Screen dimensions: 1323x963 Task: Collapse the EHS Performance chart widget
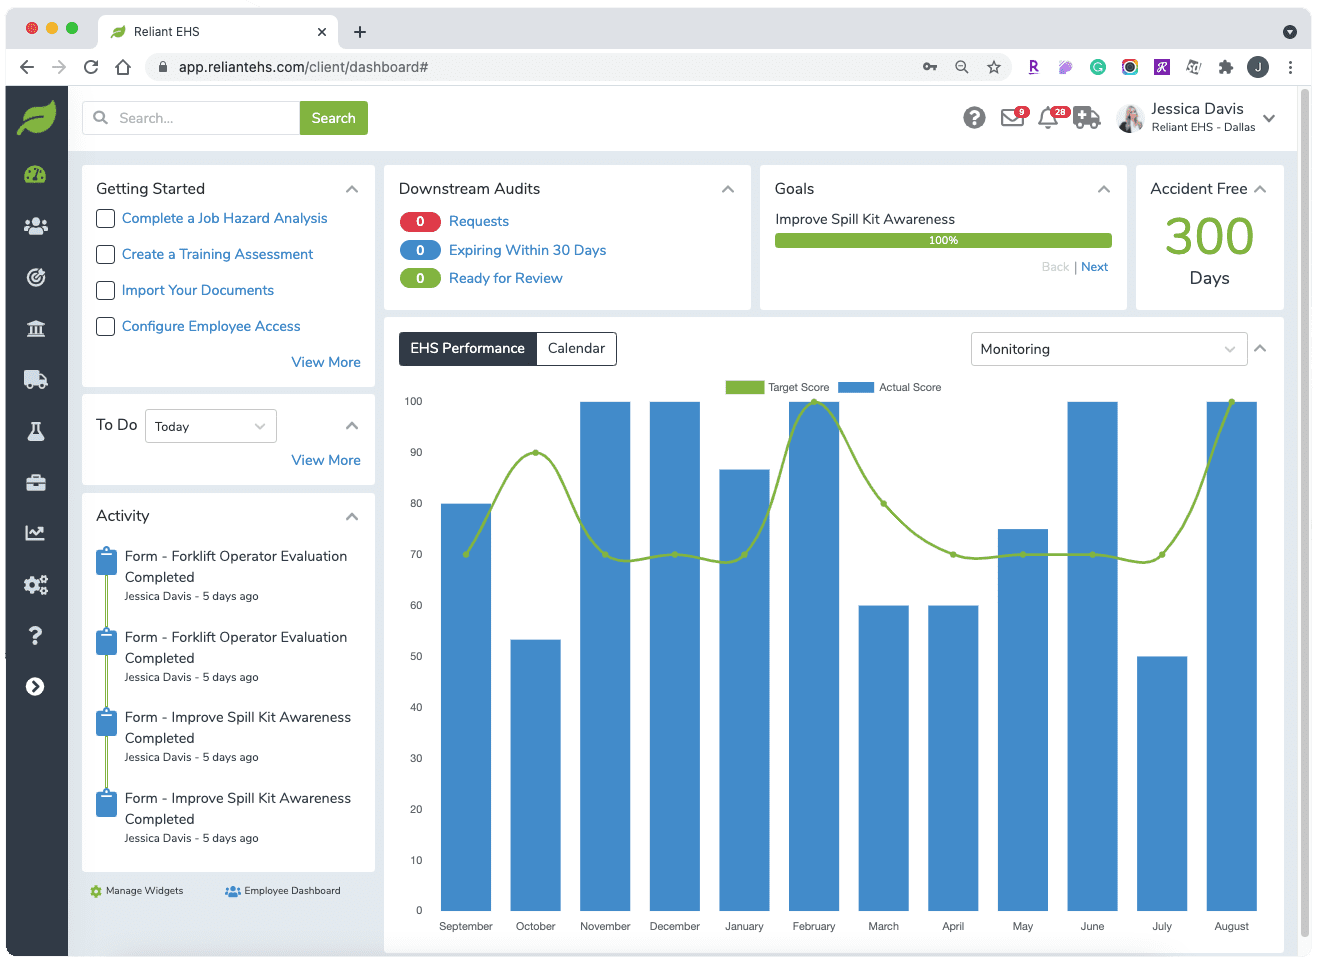click(1260, 348)
